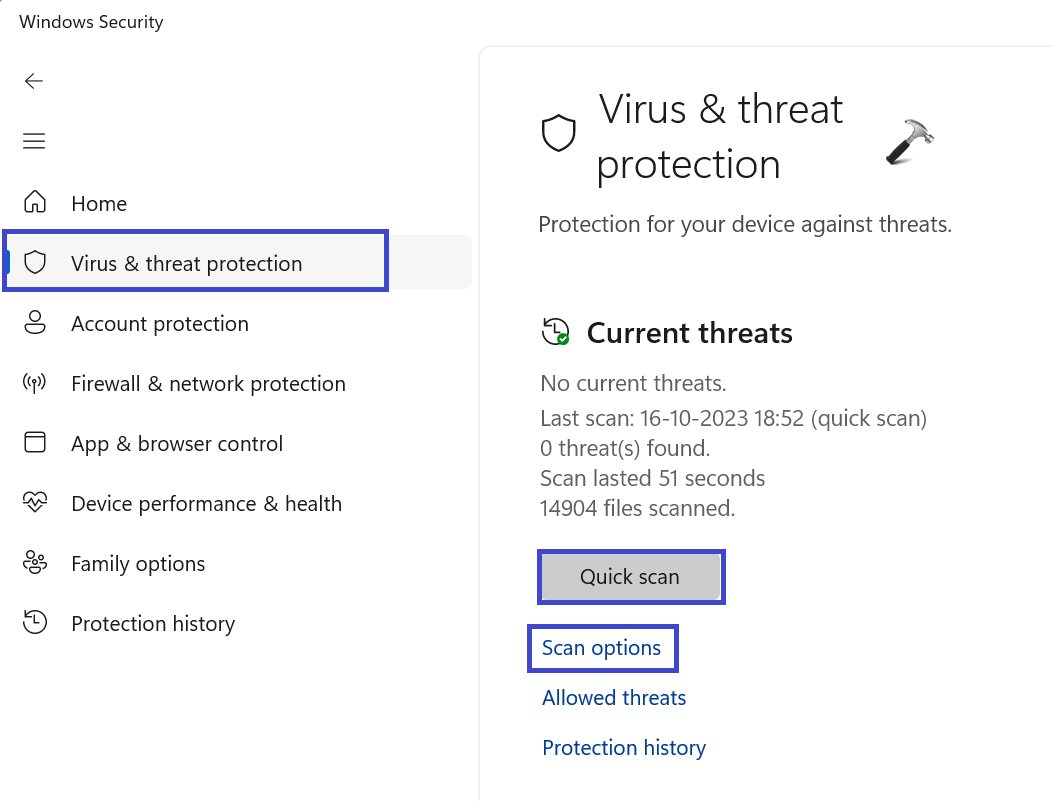Open Protection history link under Current threats
The width and height of the screenshot is (1051, 801).
[624, 748]
